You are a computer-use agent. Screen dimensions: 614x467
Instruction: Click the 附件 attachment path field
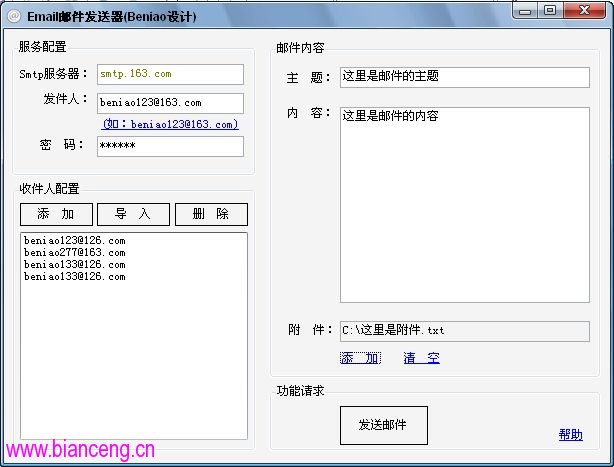(x=465, y=331)
